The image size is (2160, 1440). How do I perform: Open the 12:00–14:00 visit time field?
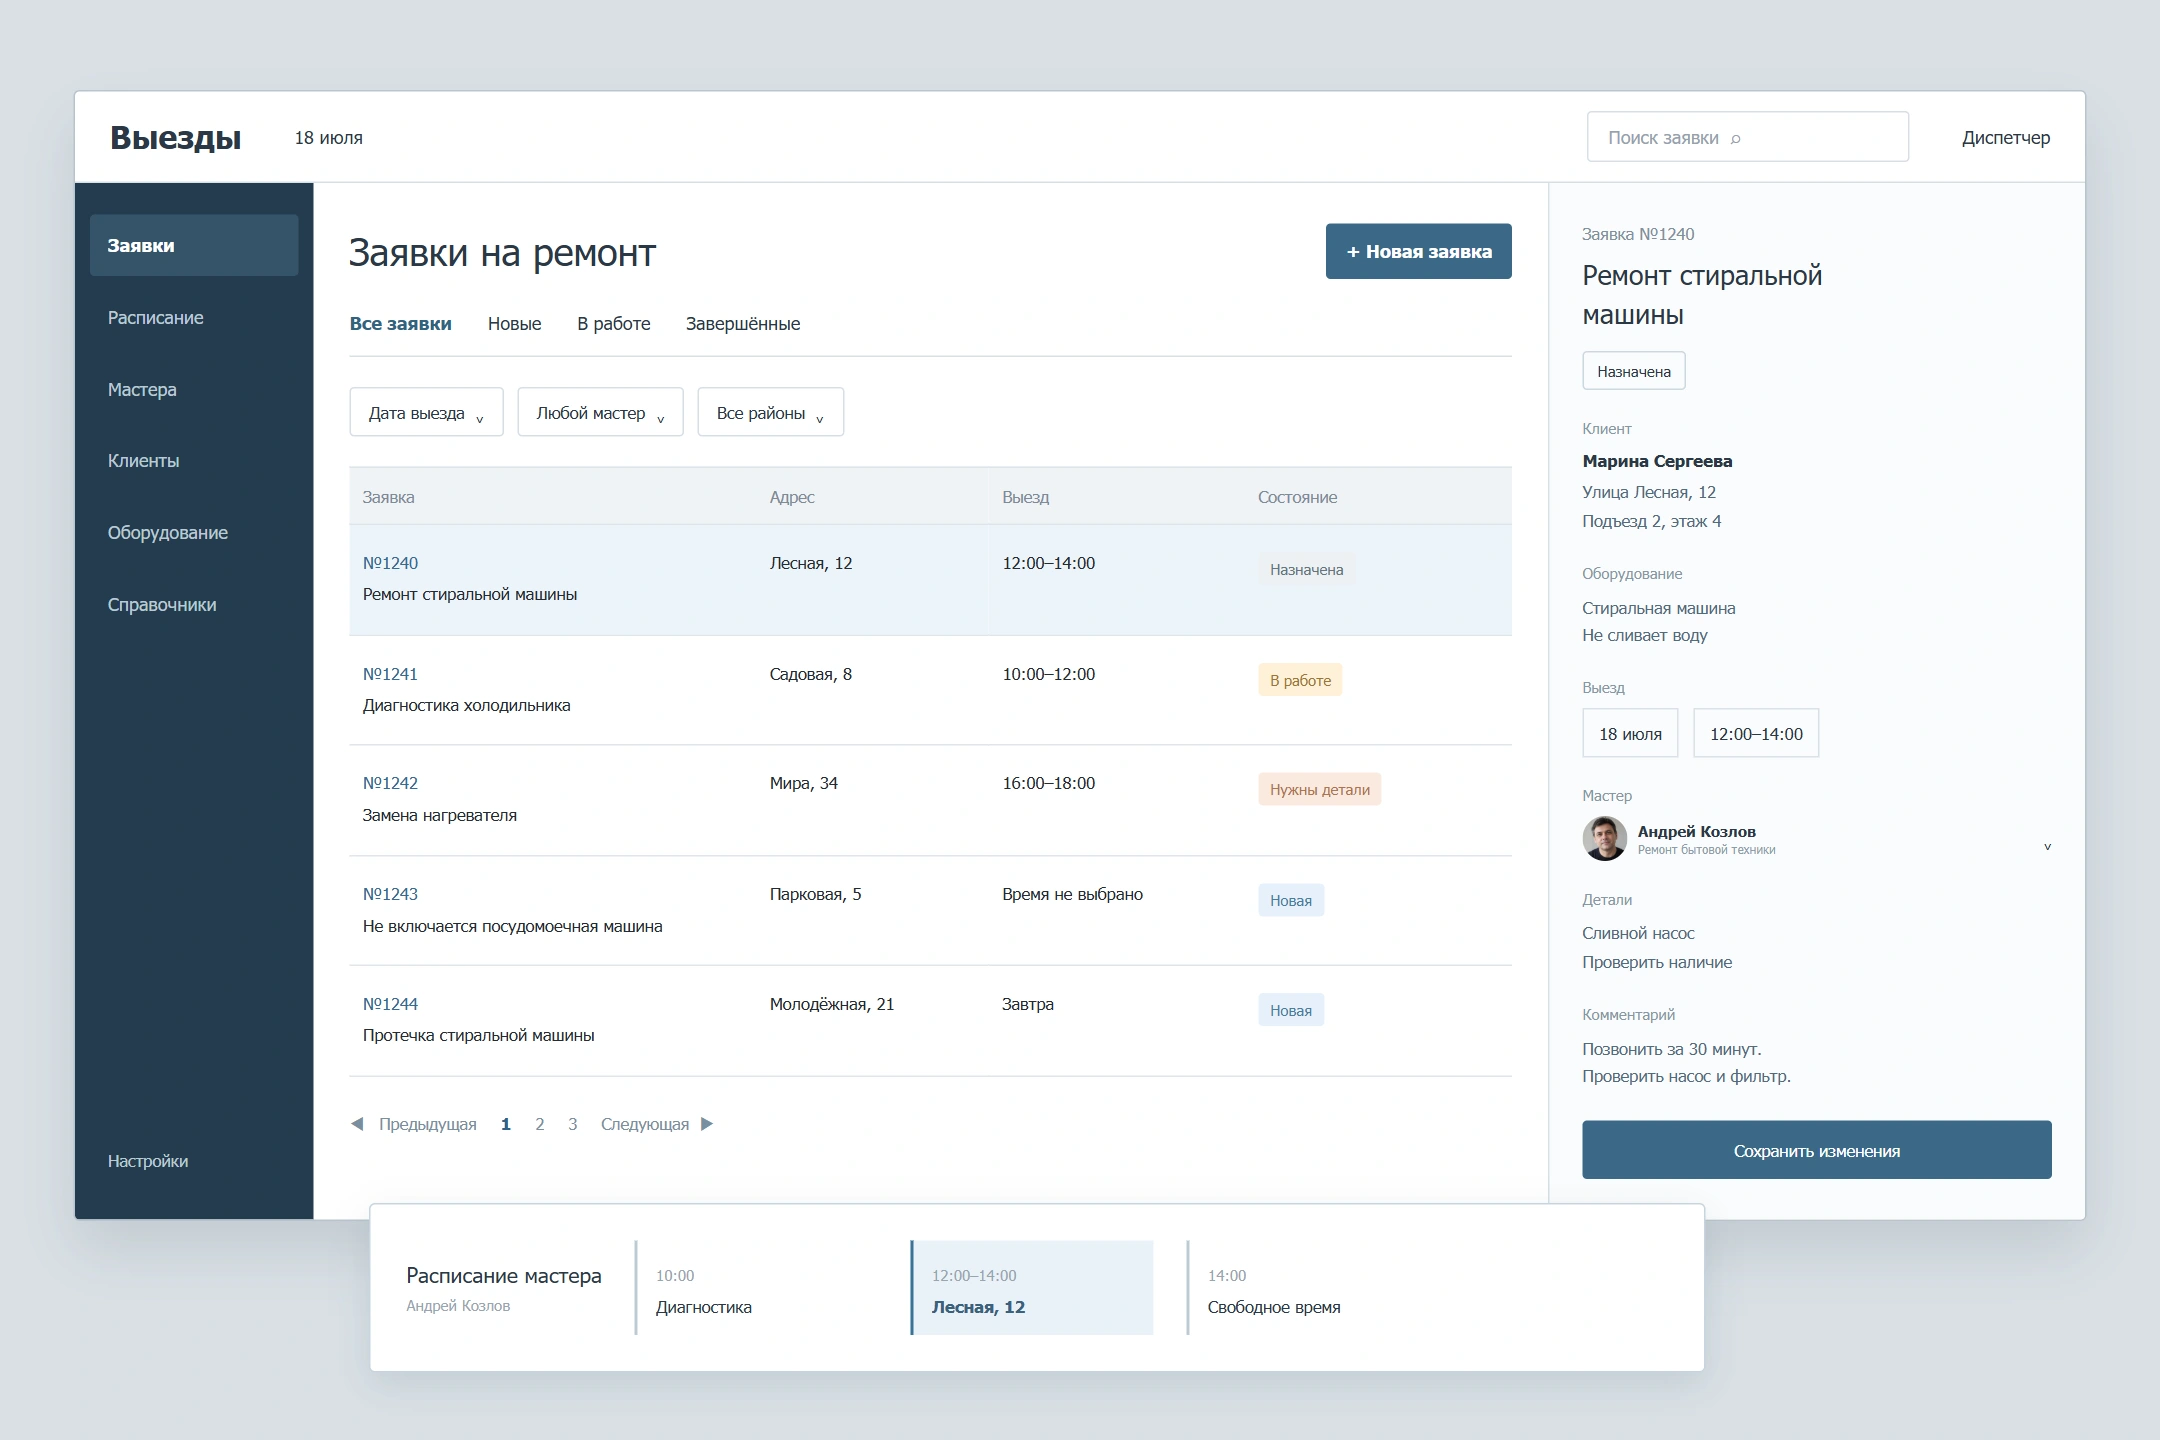1756,733
